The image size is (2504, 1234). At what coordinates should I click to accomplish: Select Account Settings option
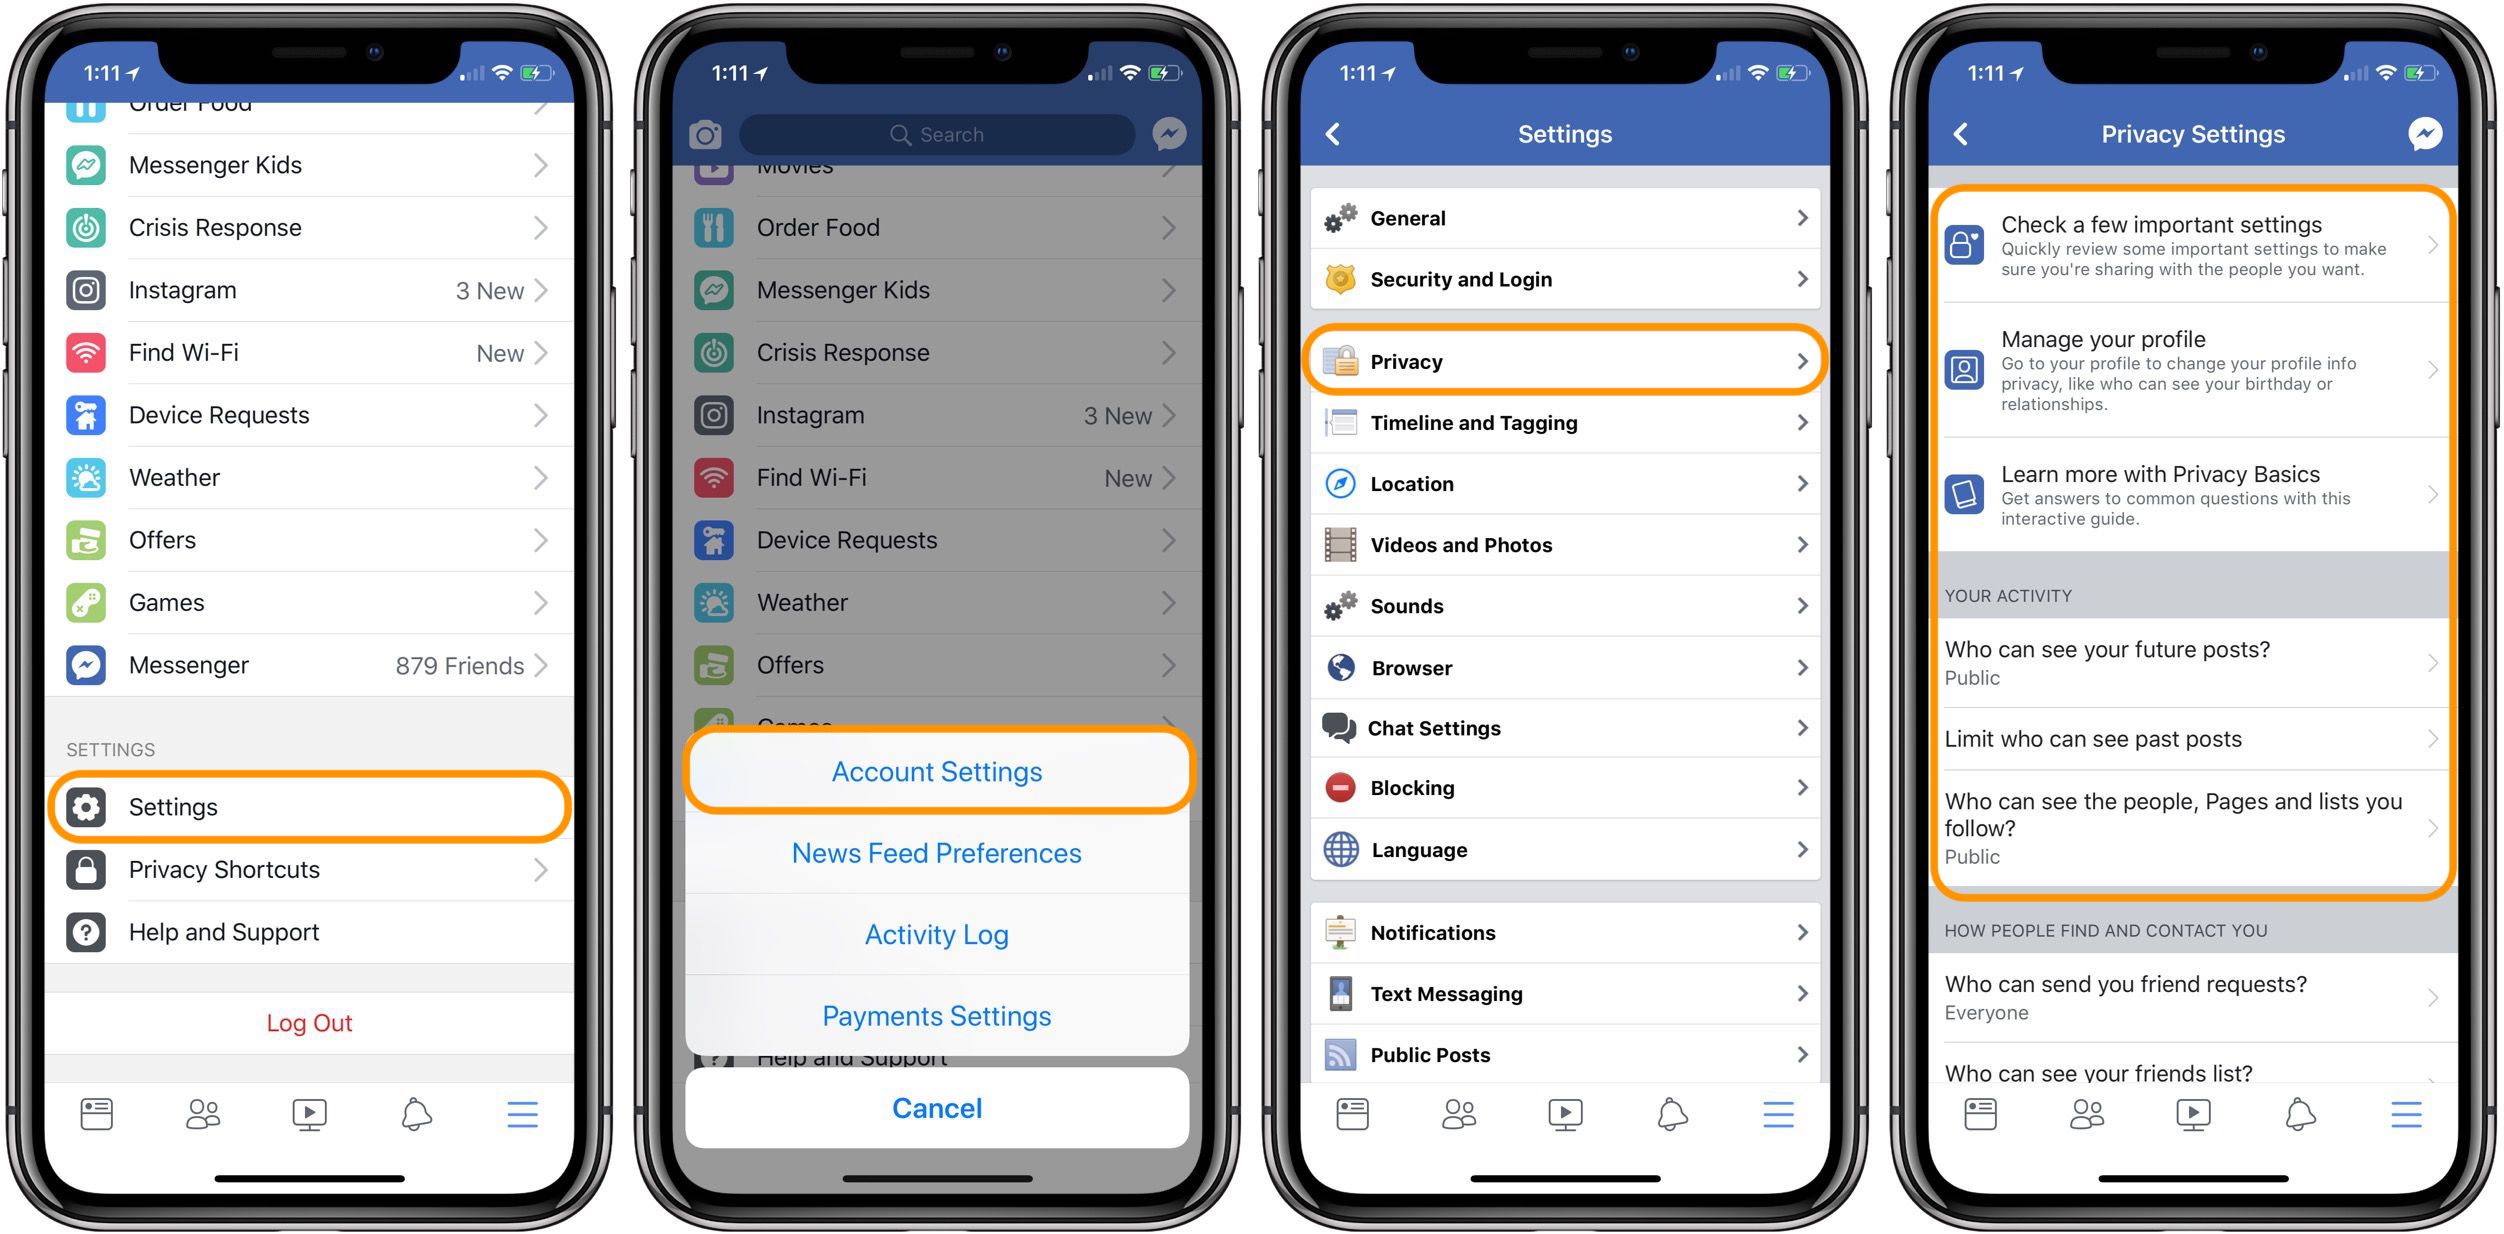coord(937,771)
